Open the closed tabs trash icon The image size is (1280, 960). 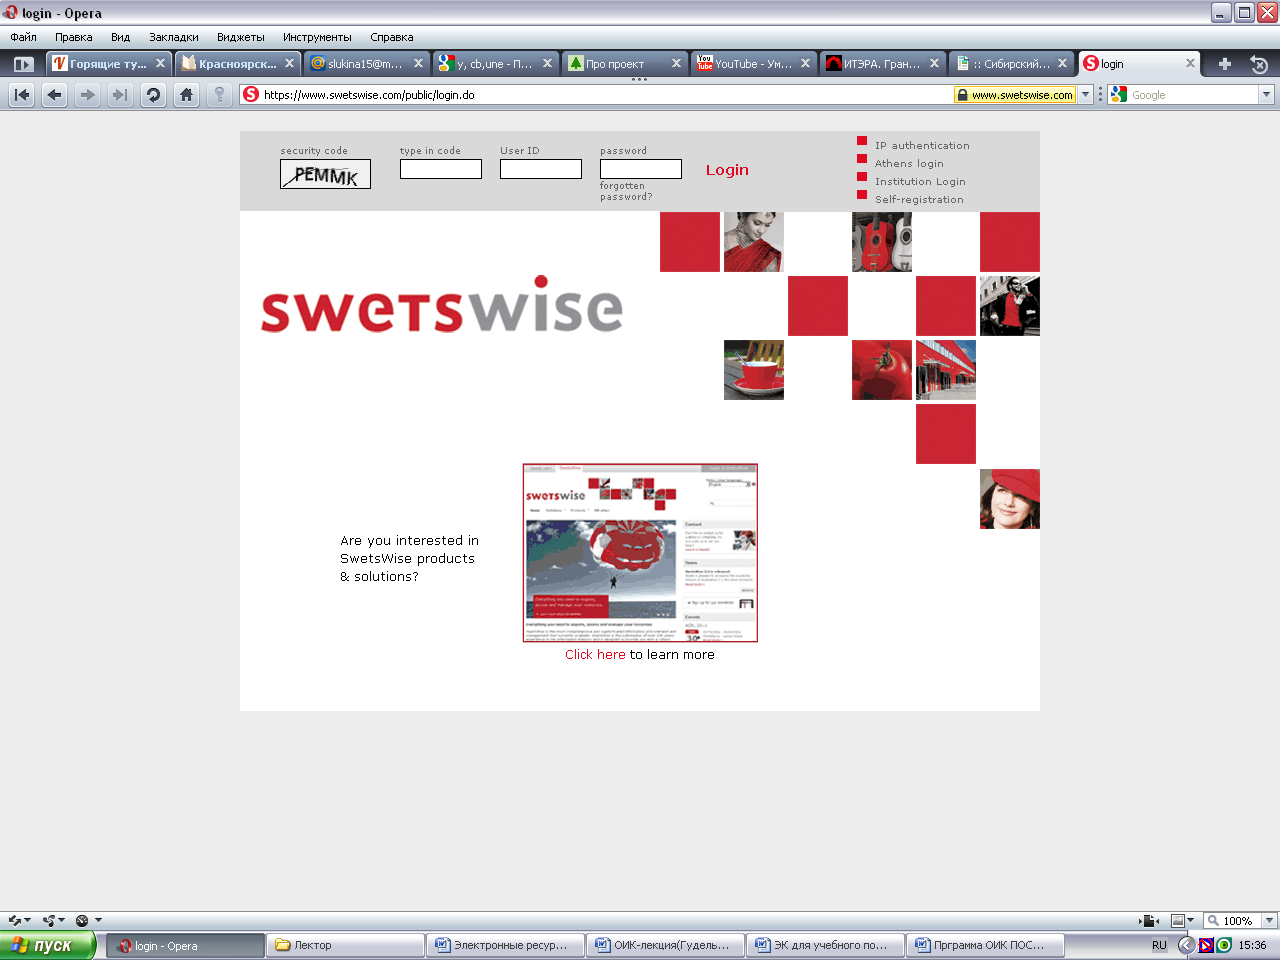(x=1259, y=64)
